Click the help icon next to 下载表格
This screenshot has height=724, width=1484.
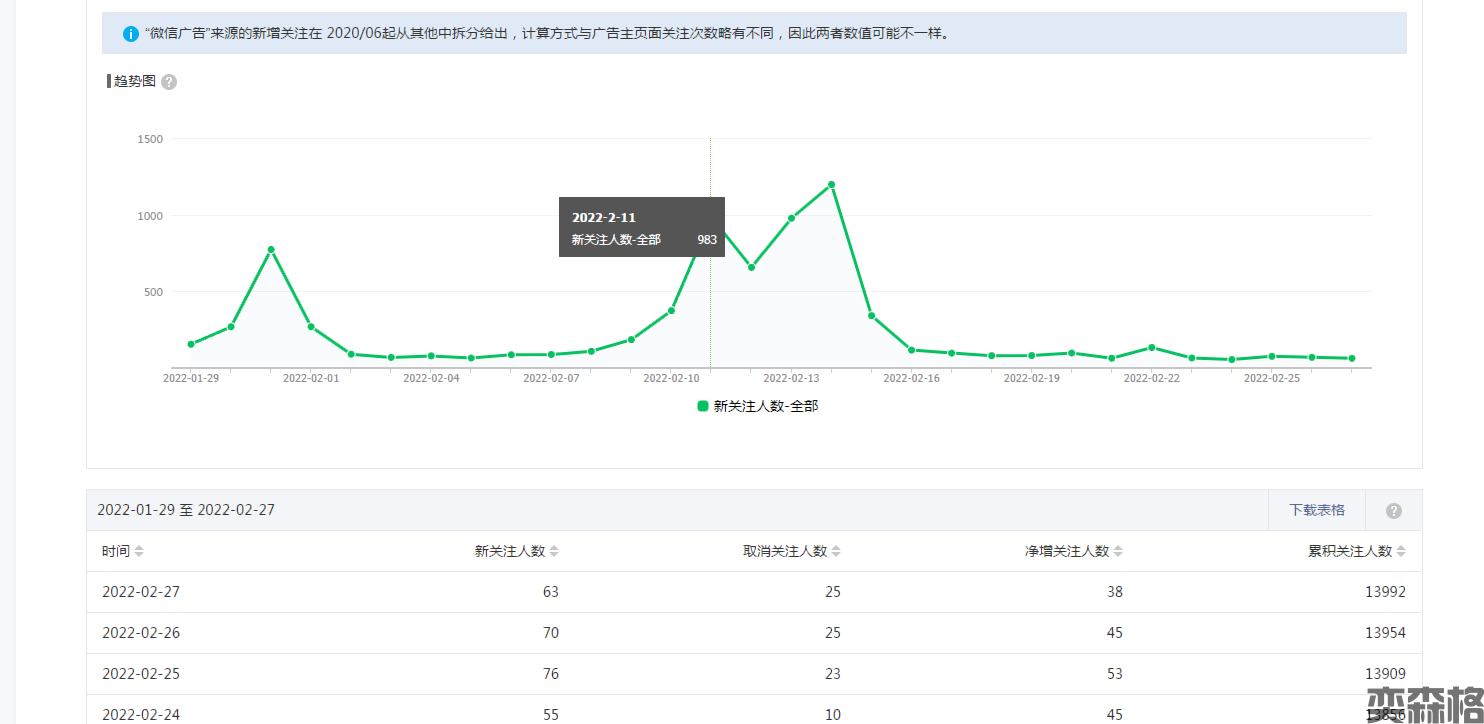[1393, 511]
